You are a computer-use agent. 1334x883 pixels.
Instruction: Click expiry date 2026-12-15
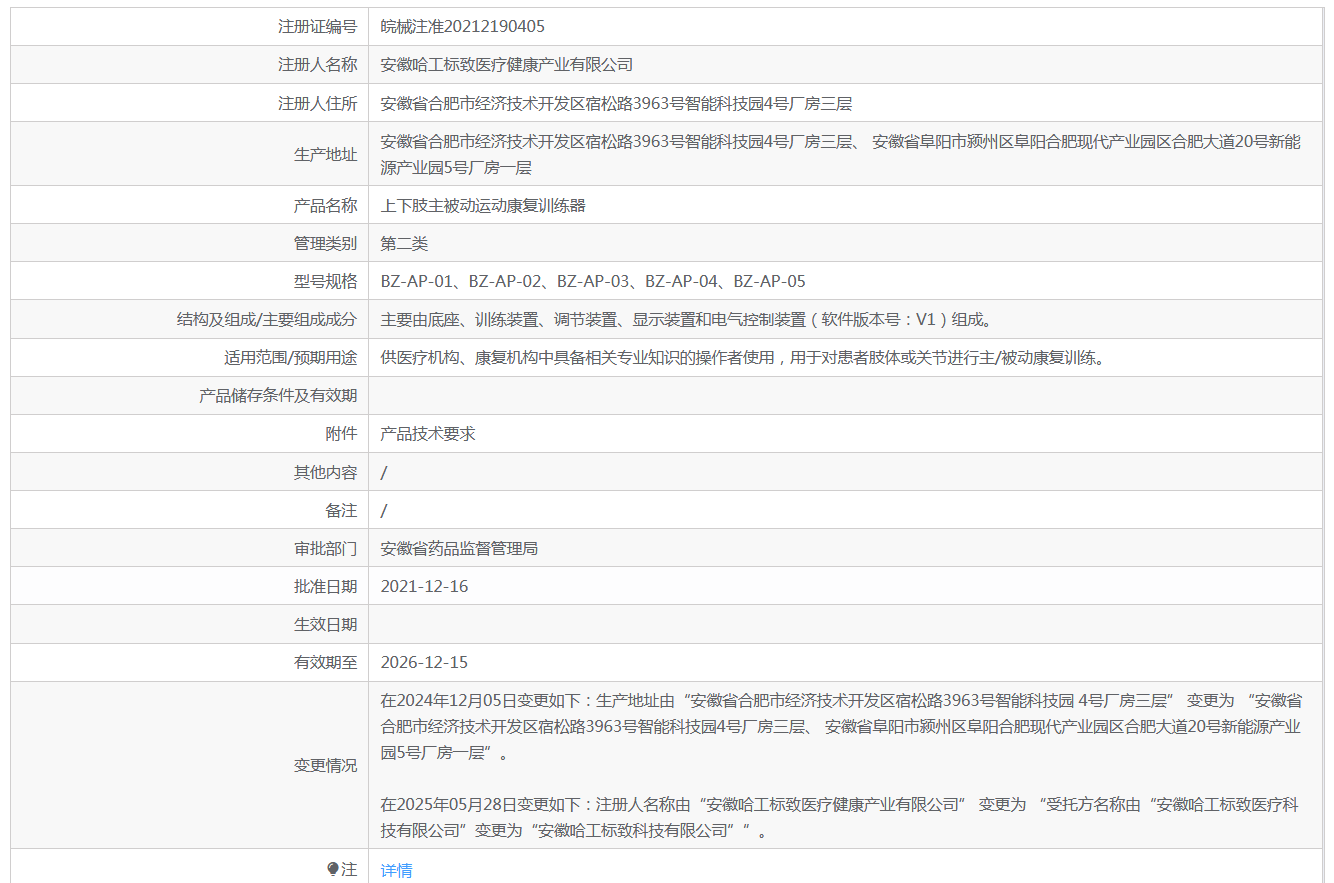point(424,662)
